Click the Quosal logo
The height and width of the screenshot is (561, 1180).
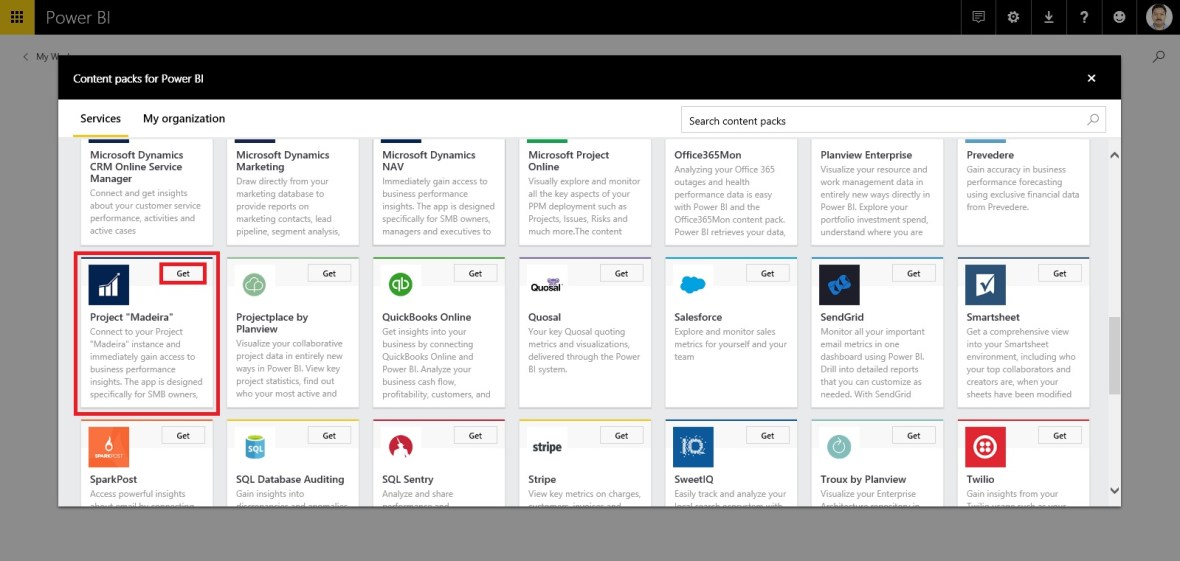pyautogui.click(x=547, y=285)
